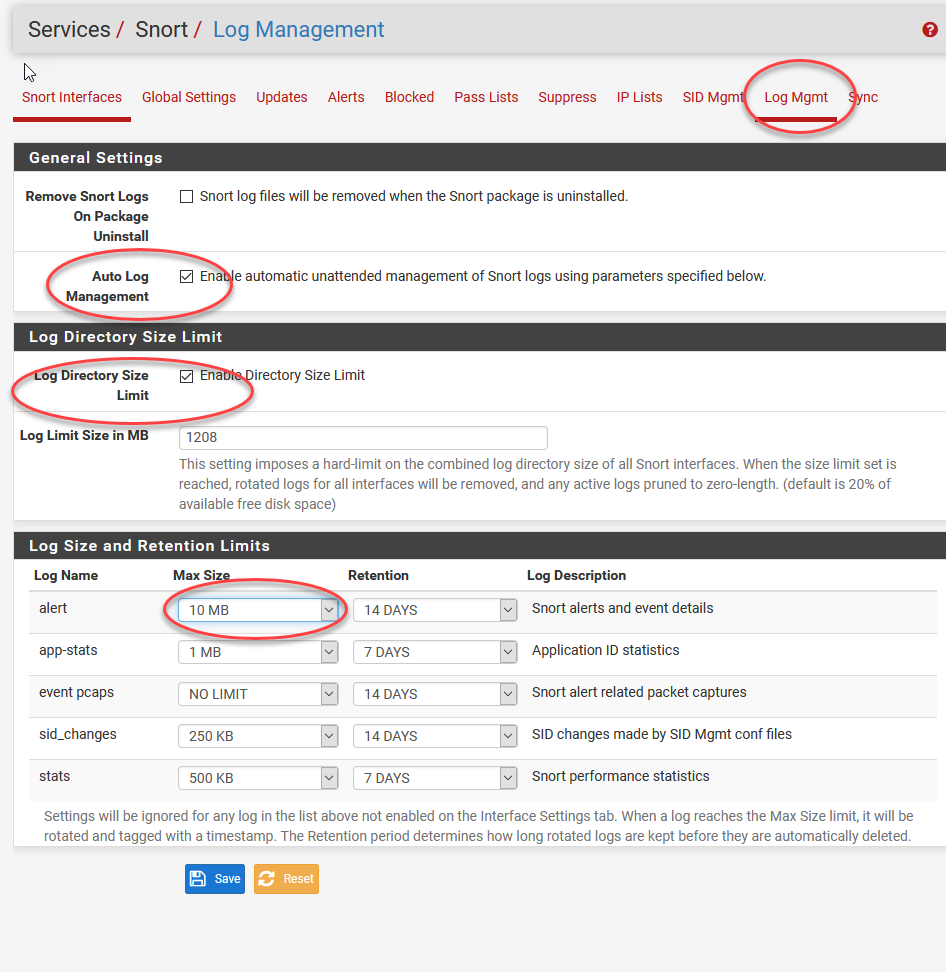Click the Log Limit Size in MB field
The image size is (946, 972).
(363, 438)
